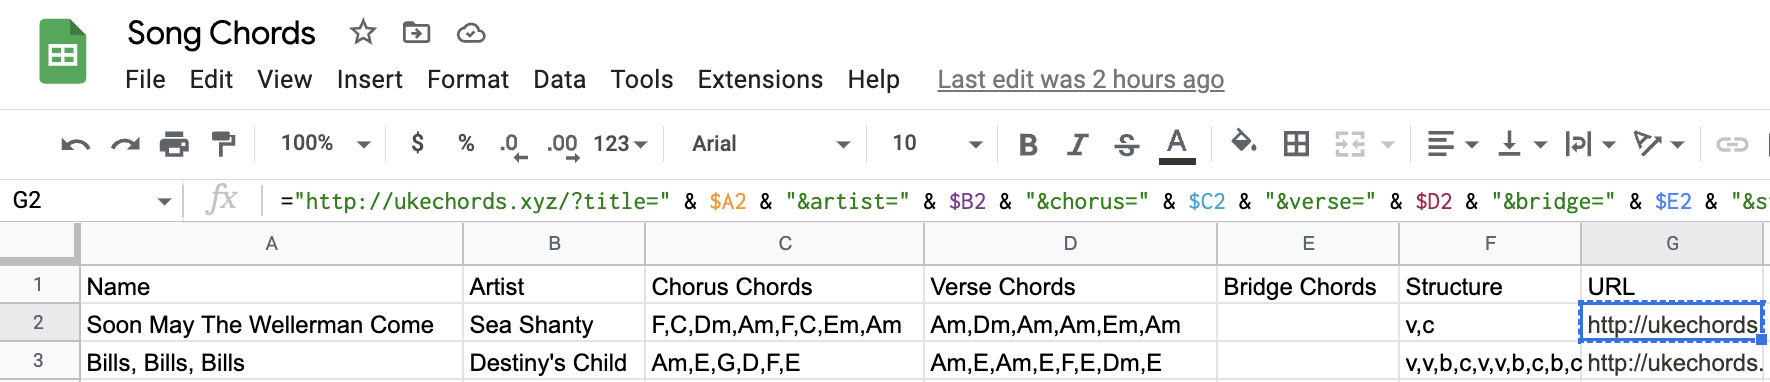Expand the Arial font dropdown
This screenshot has height=382, width=1770.
pos(771,144)
